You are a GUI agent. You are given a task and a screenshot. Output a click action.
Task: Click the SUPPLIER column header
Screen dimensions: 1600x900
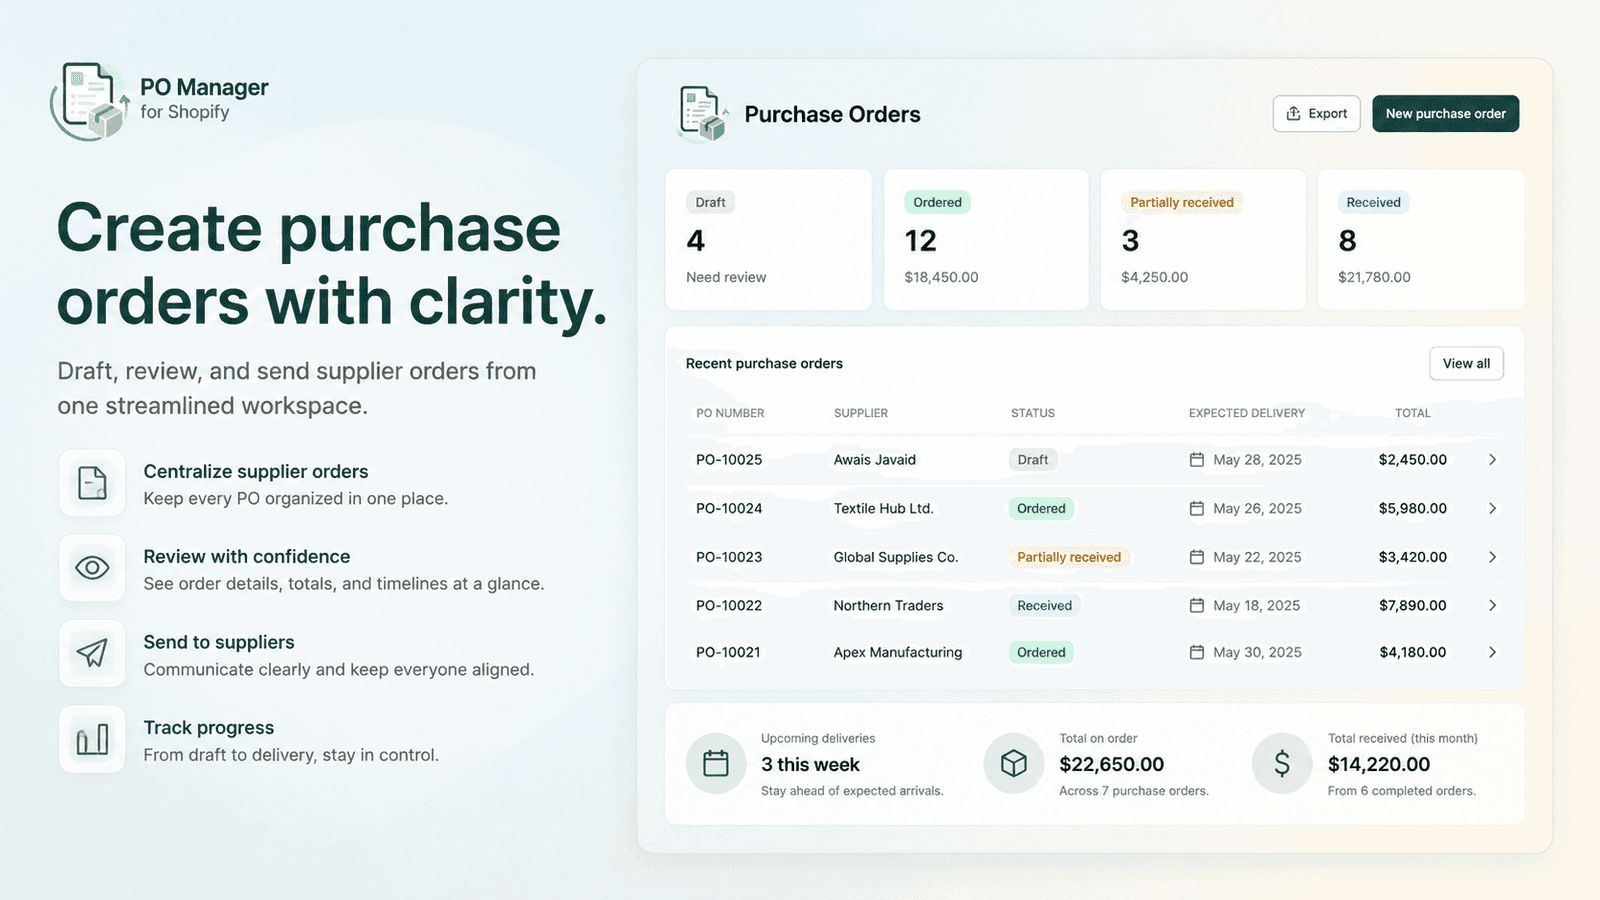point(861,413)
